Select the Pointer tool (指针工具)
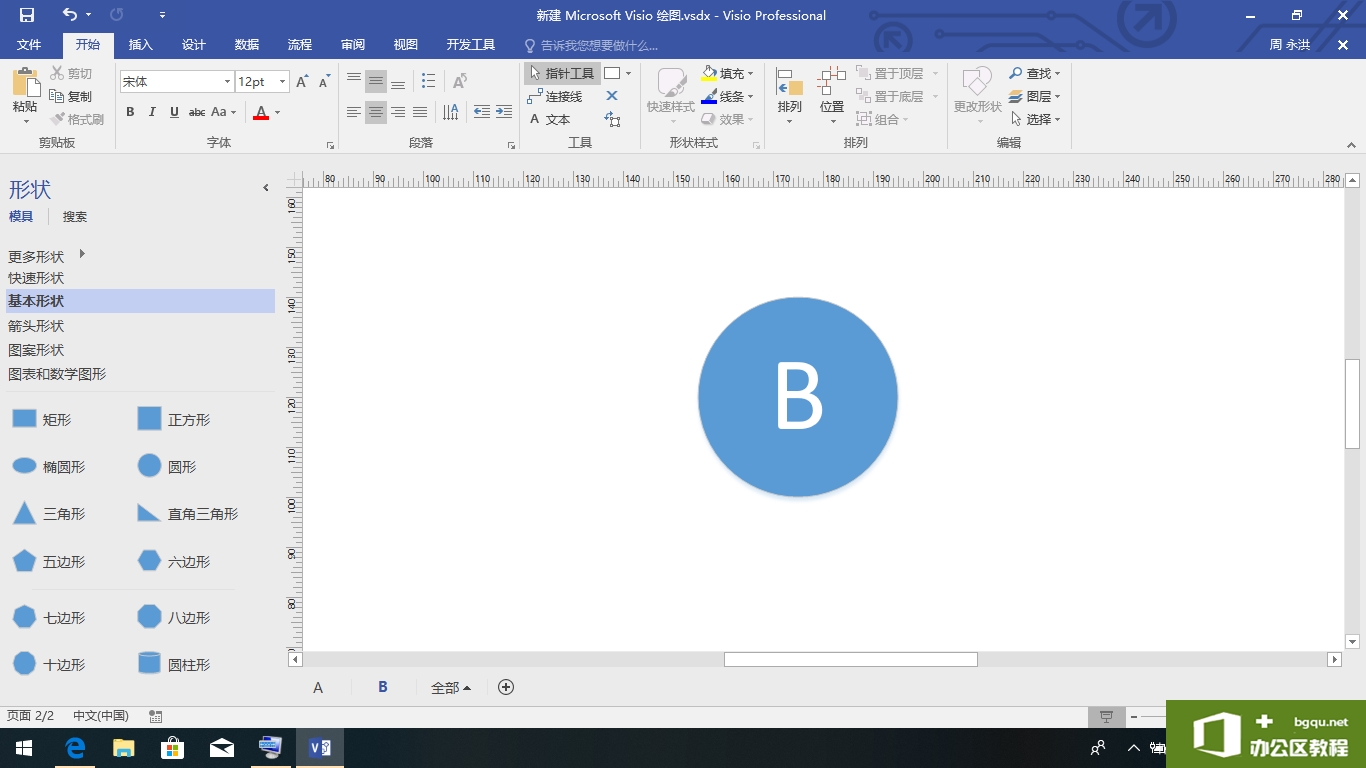This screenshot has width=1366, height=768. point(562,73)
